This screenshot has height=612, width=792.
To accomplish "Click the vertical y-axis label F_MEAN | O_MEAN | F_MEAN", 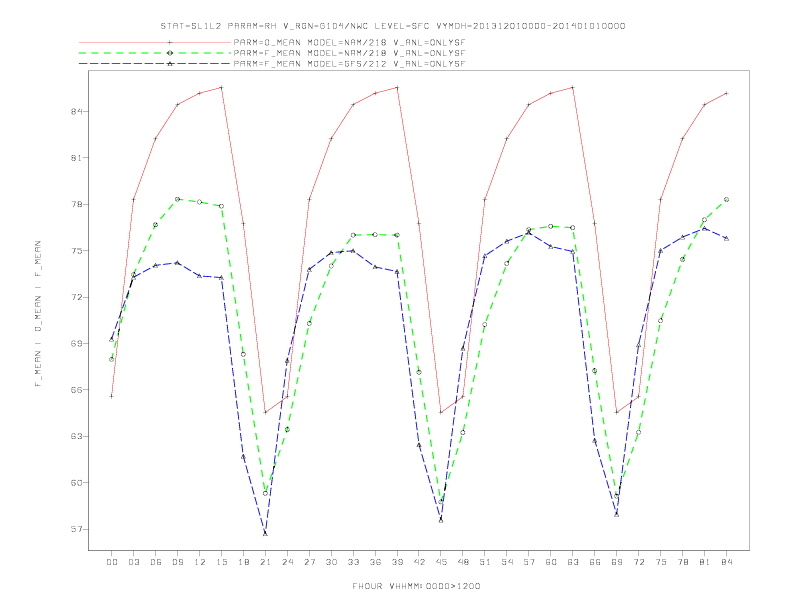I will tap(38, 314).
